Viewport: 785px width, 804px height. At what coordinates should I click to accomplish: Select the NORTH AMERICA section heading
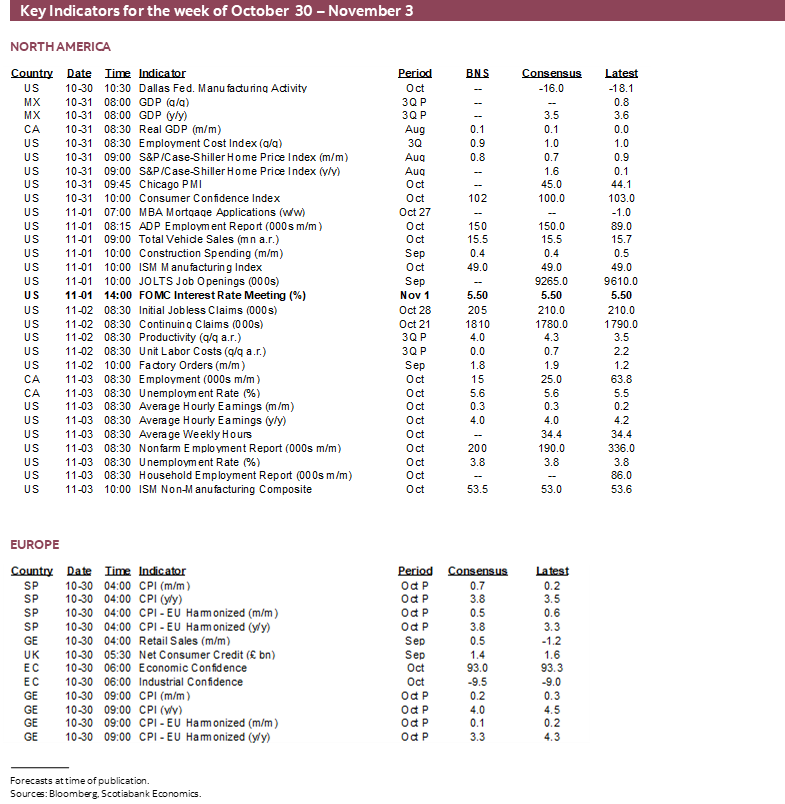(x=61, y=47)
